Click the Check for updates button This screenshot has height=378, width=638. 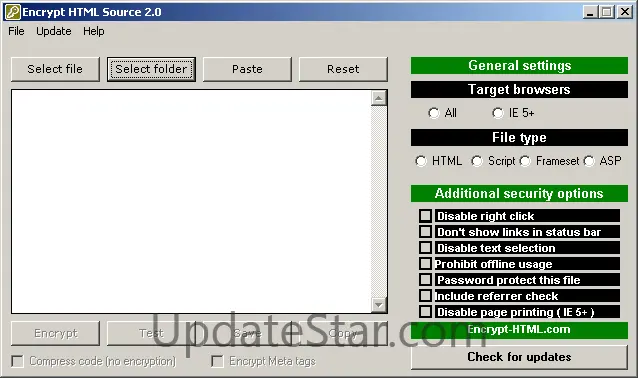coord(519,357)
